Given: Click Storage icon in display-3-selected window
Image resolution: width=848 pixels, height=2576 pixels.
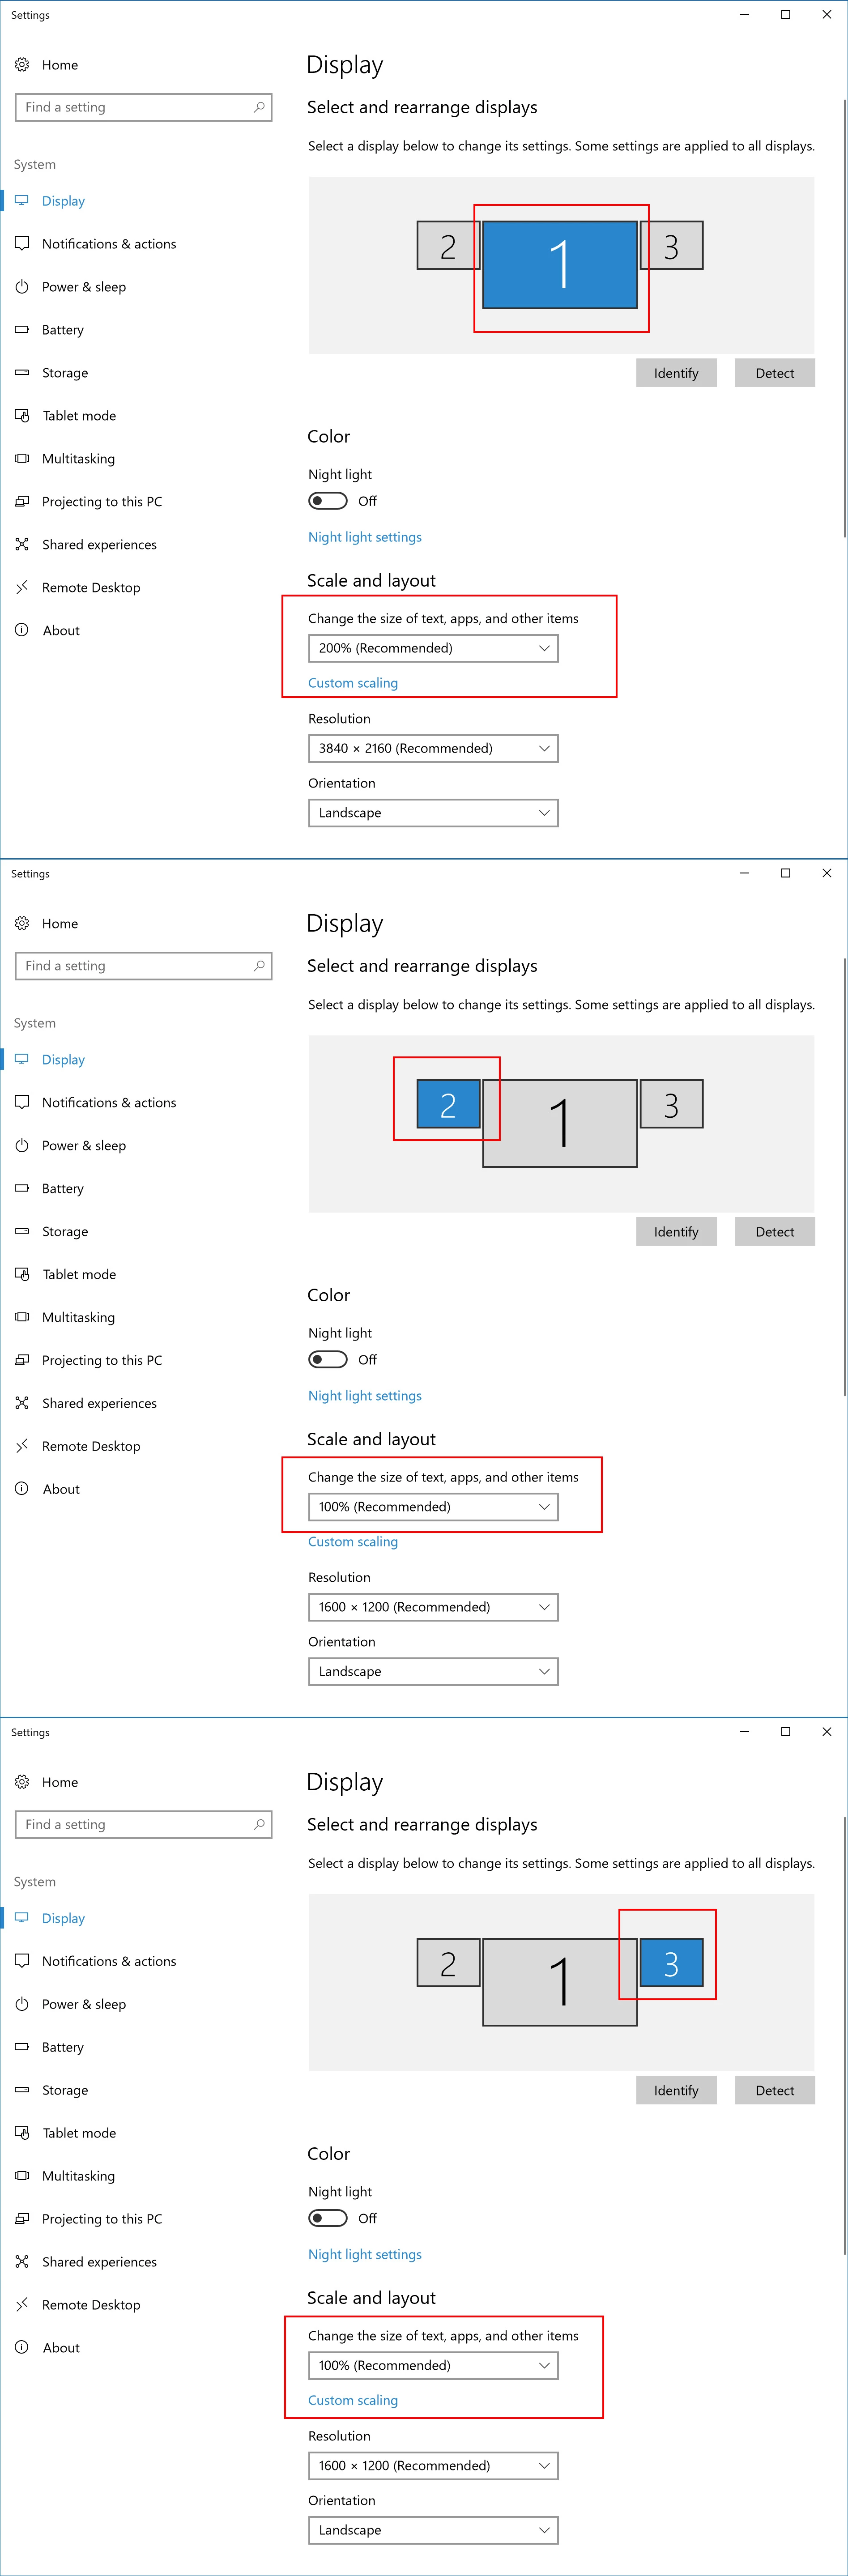Looking at the screenshot, I should click(x=22, y=2090).
